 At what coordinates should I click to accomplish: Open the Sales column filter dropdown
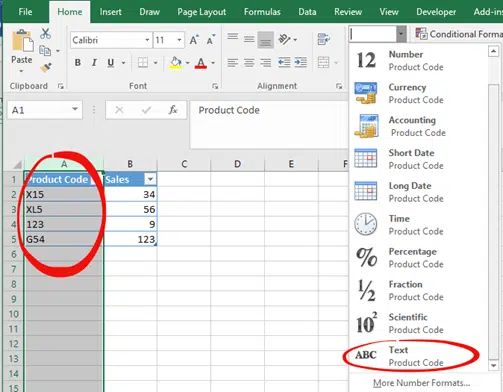pos(150,179)
